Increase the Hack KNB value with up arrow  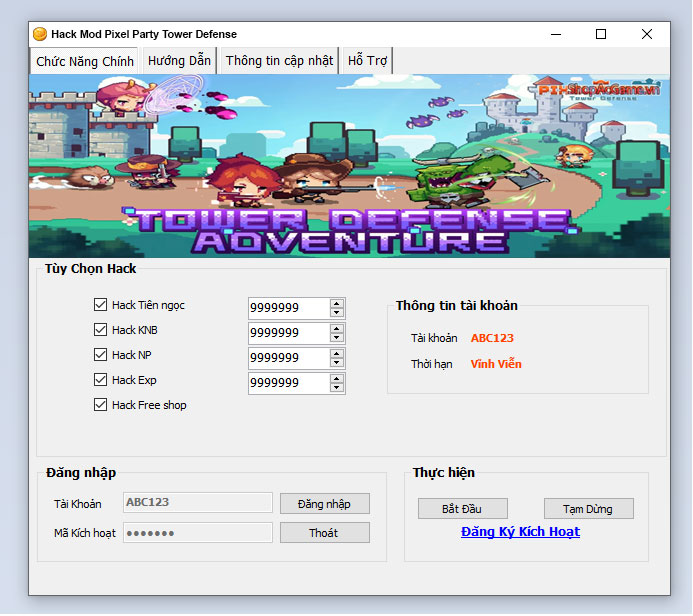[x=337, y=329]
